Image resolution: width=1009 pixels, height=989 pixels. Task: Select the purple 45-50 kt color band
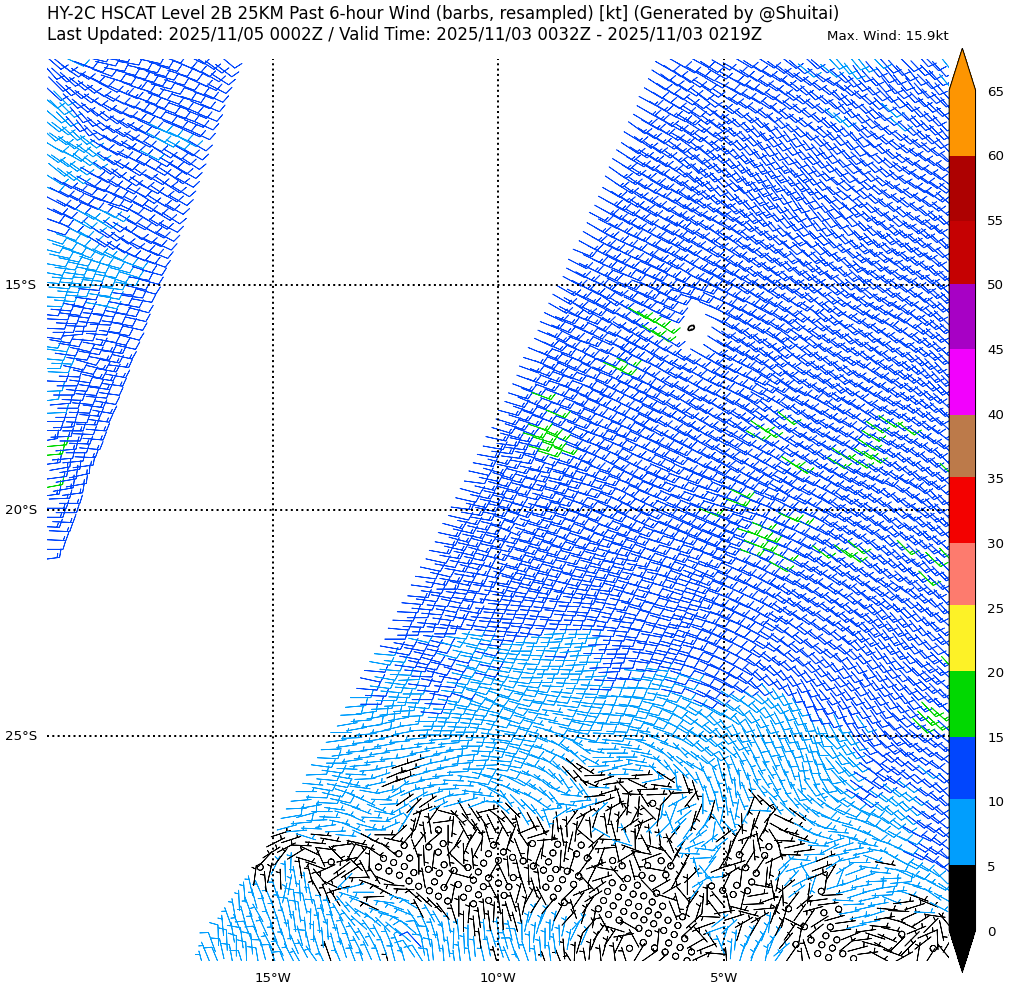(961, 317)
